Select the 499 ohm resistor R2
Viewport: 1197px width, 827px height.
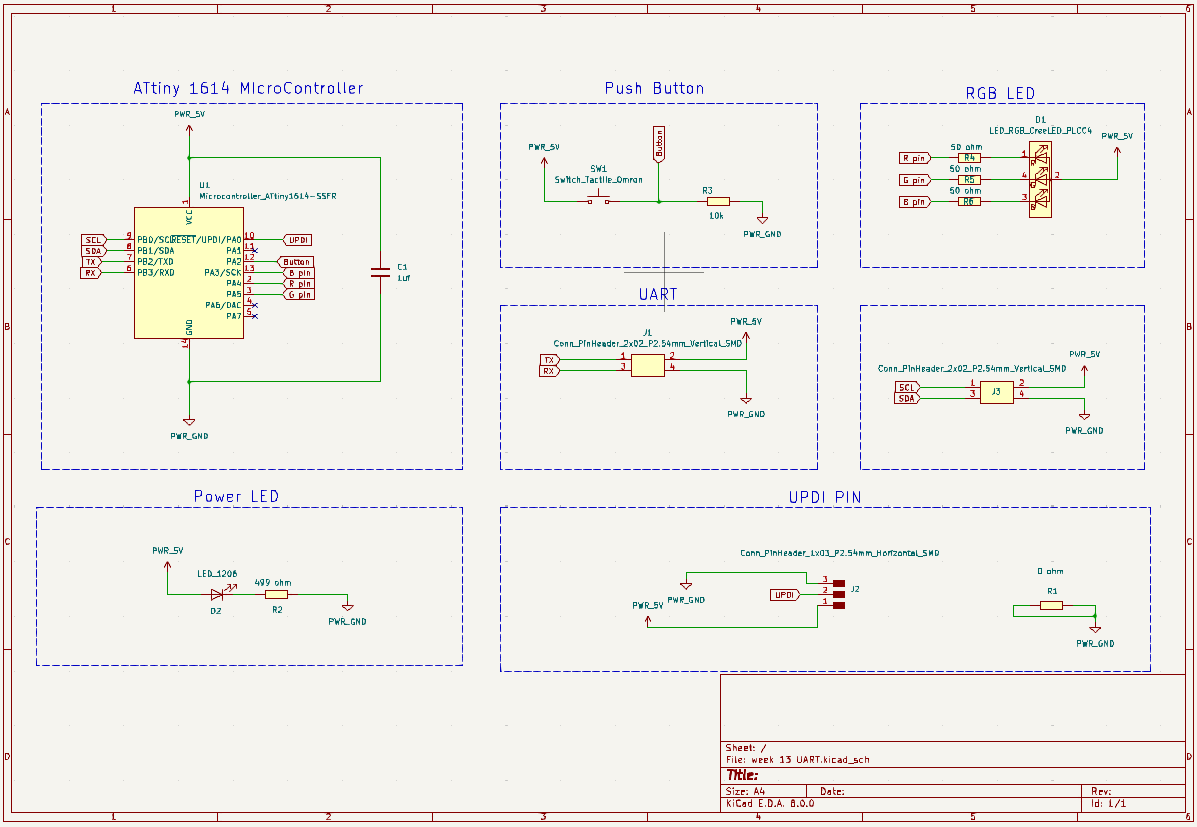tap(276, 594)
